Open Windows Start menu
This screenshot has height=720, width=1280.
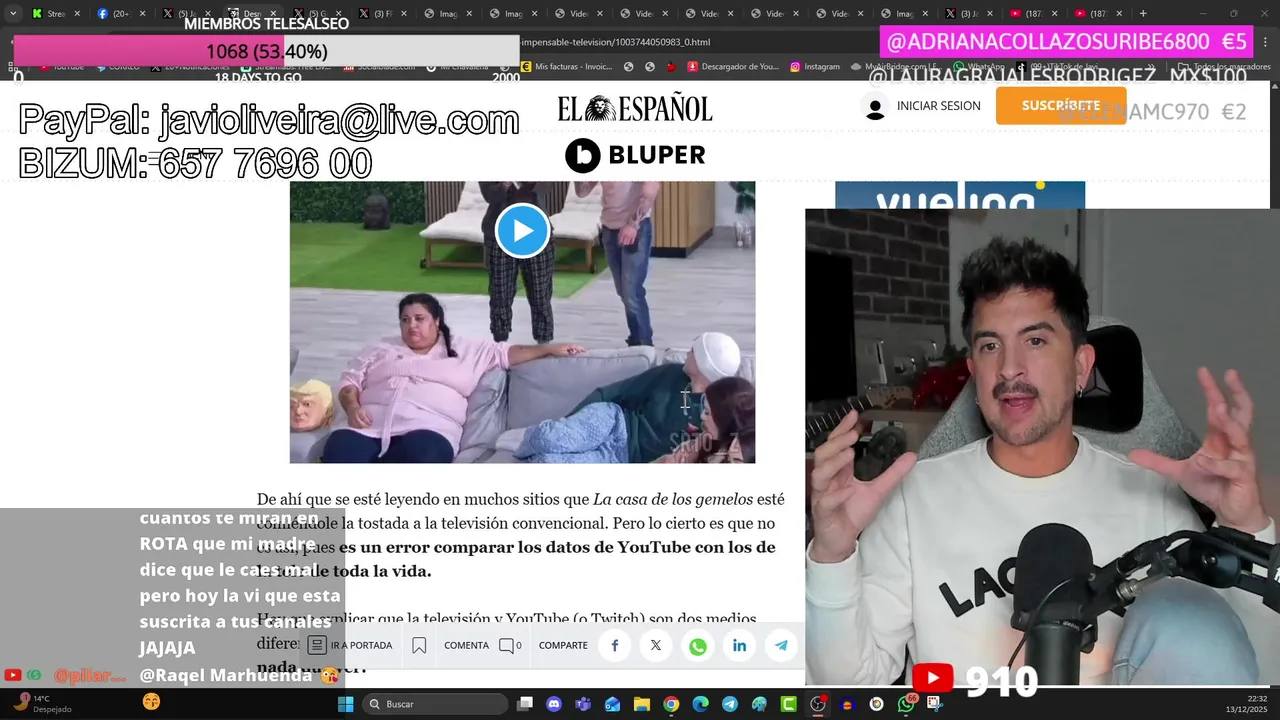tap(345, 704)
